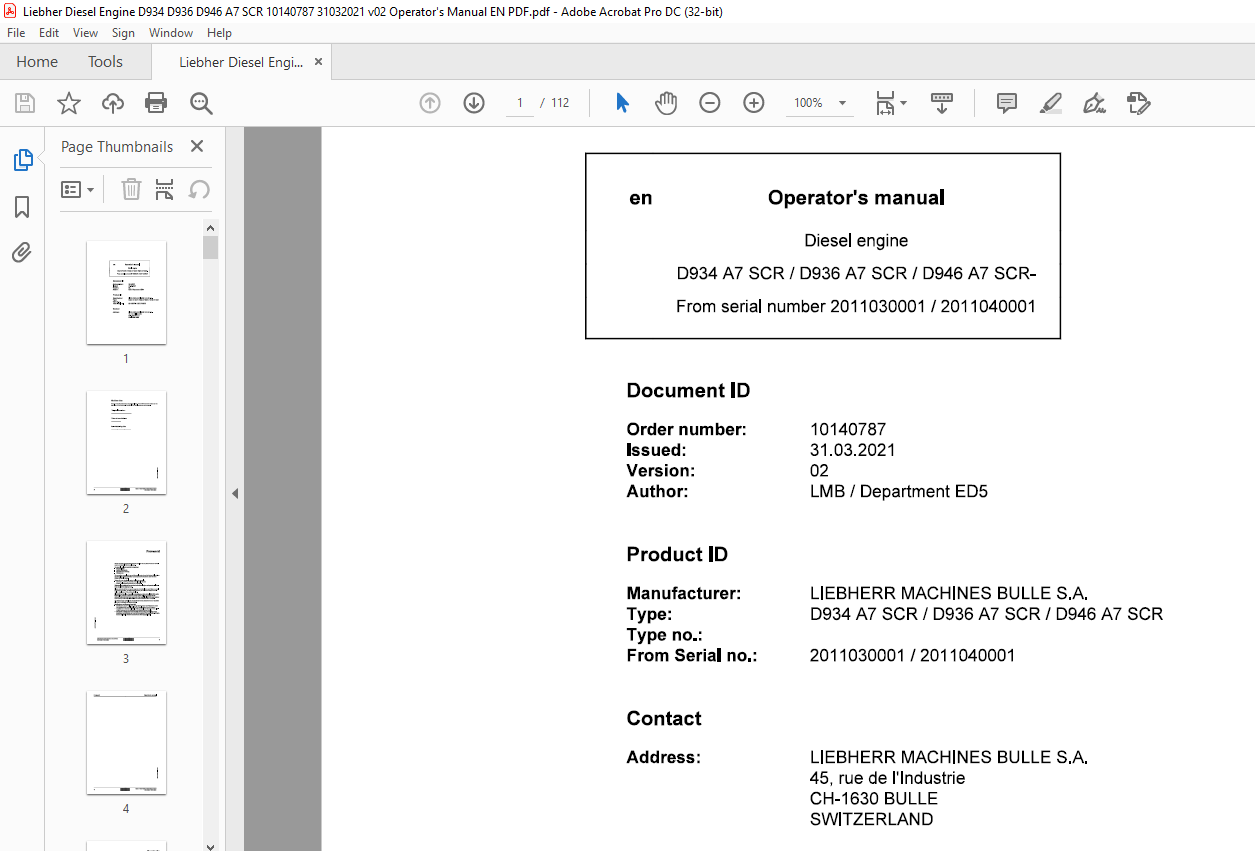
Task: Open the fit page options icon
Action: pos(889,103)
